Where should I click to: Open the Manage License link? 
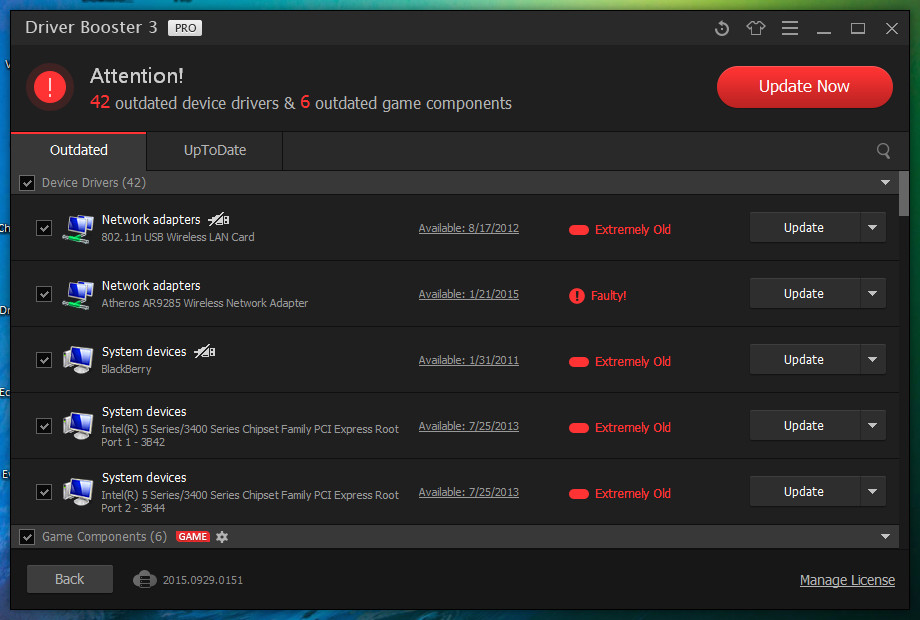847,580
